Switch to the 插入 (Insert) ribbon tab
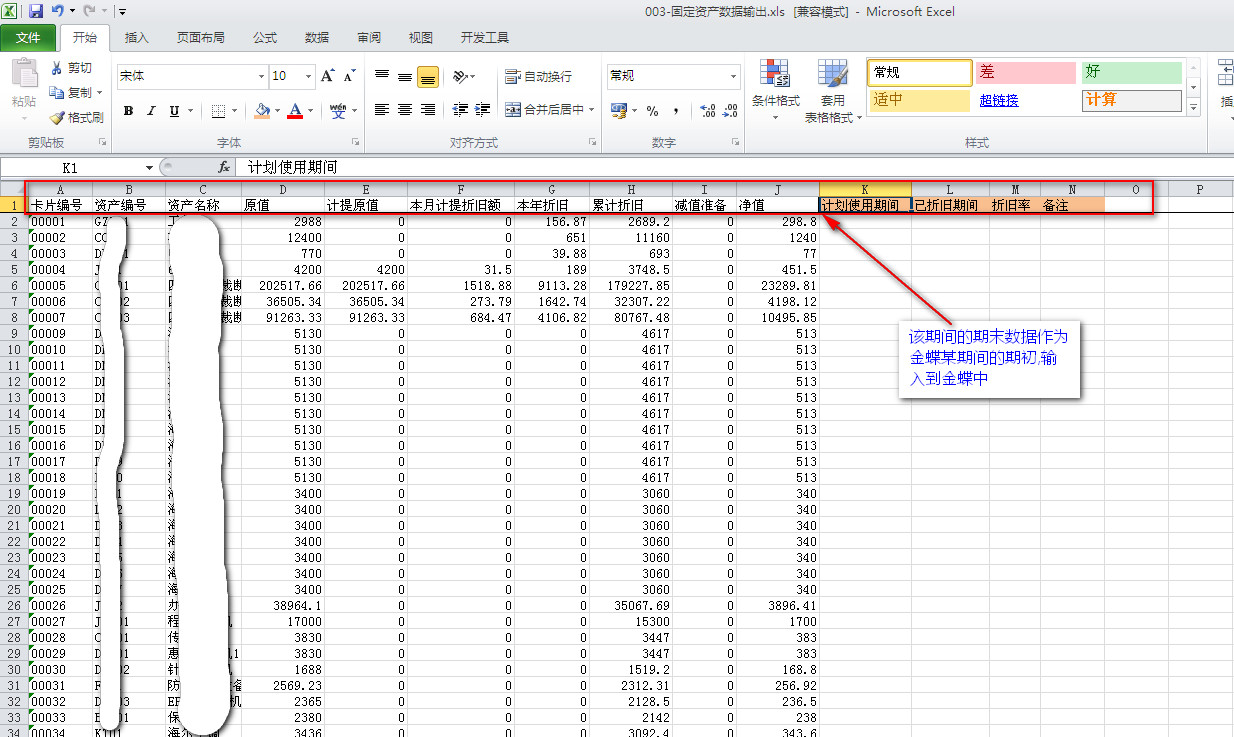 136,38
